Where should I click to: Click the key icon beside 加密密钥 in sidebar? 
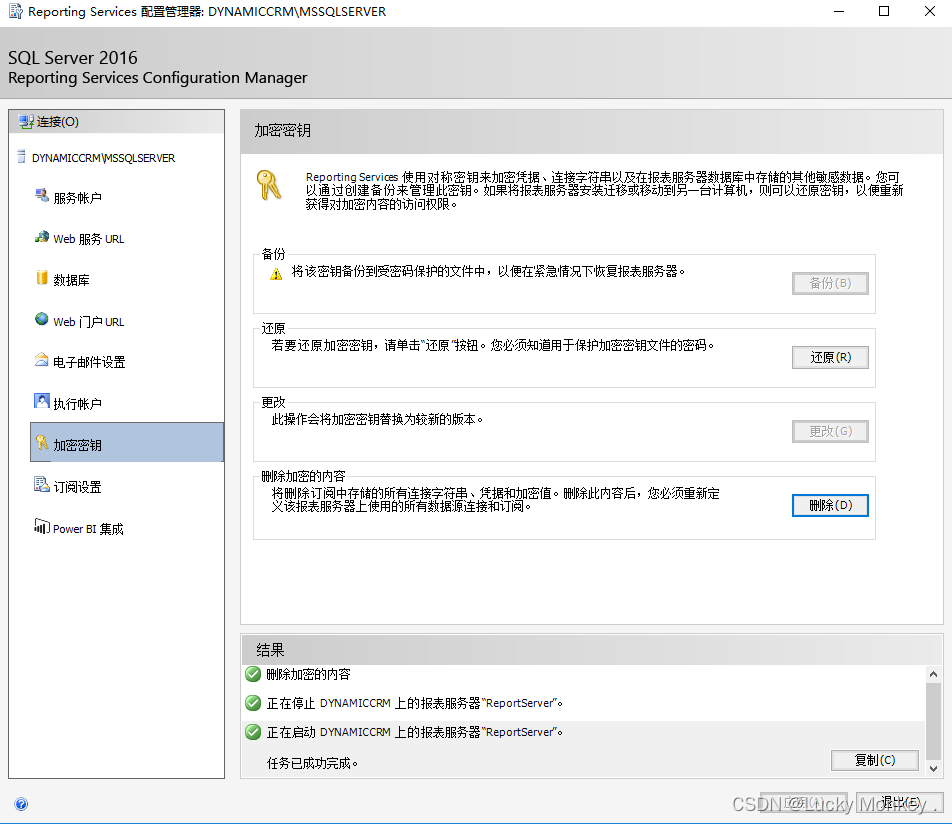coord(41,442)
